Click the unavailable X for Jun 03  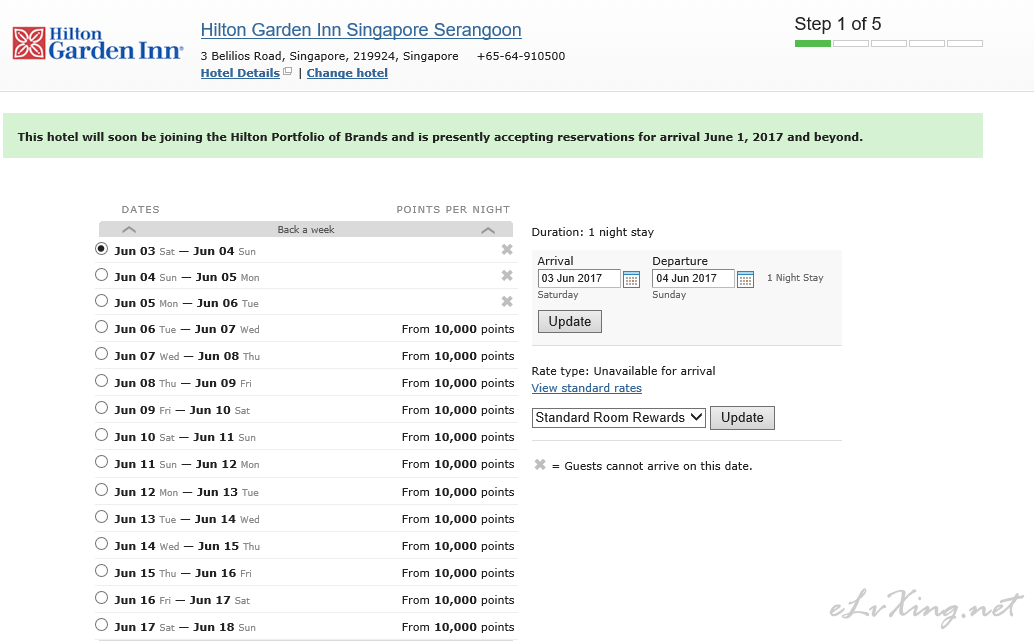[506, 249]
